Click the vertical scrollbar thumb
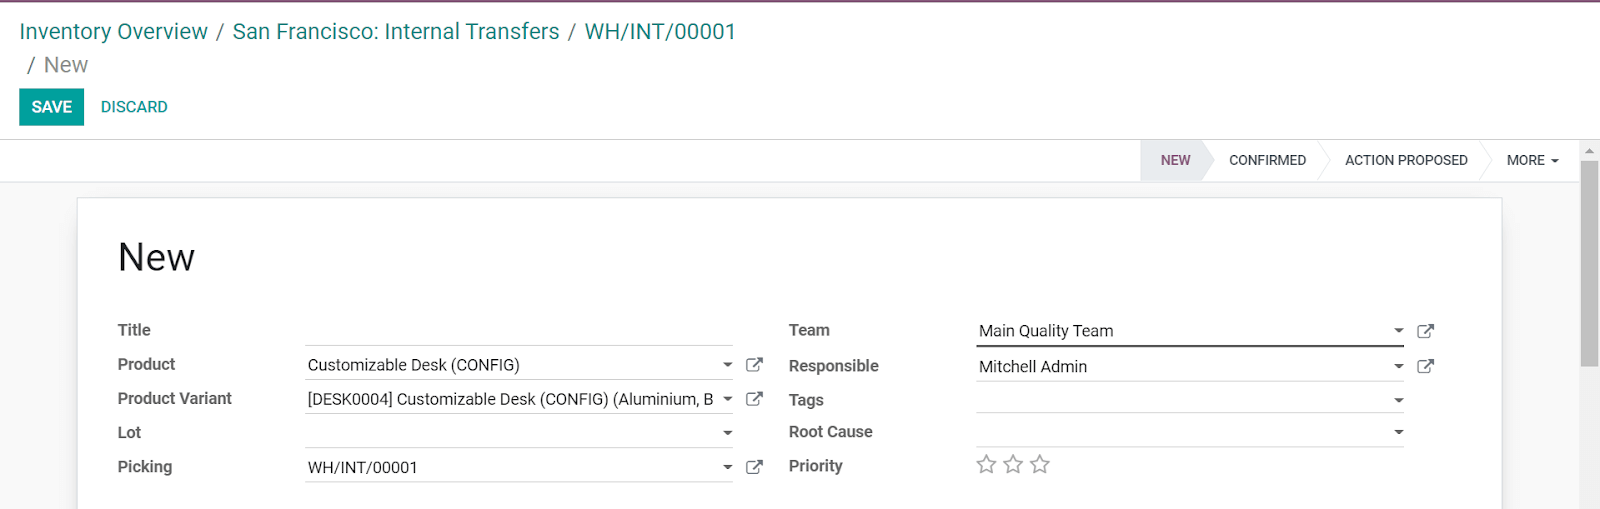Viewport: 1600px width, 509px height. [1589, 264]
